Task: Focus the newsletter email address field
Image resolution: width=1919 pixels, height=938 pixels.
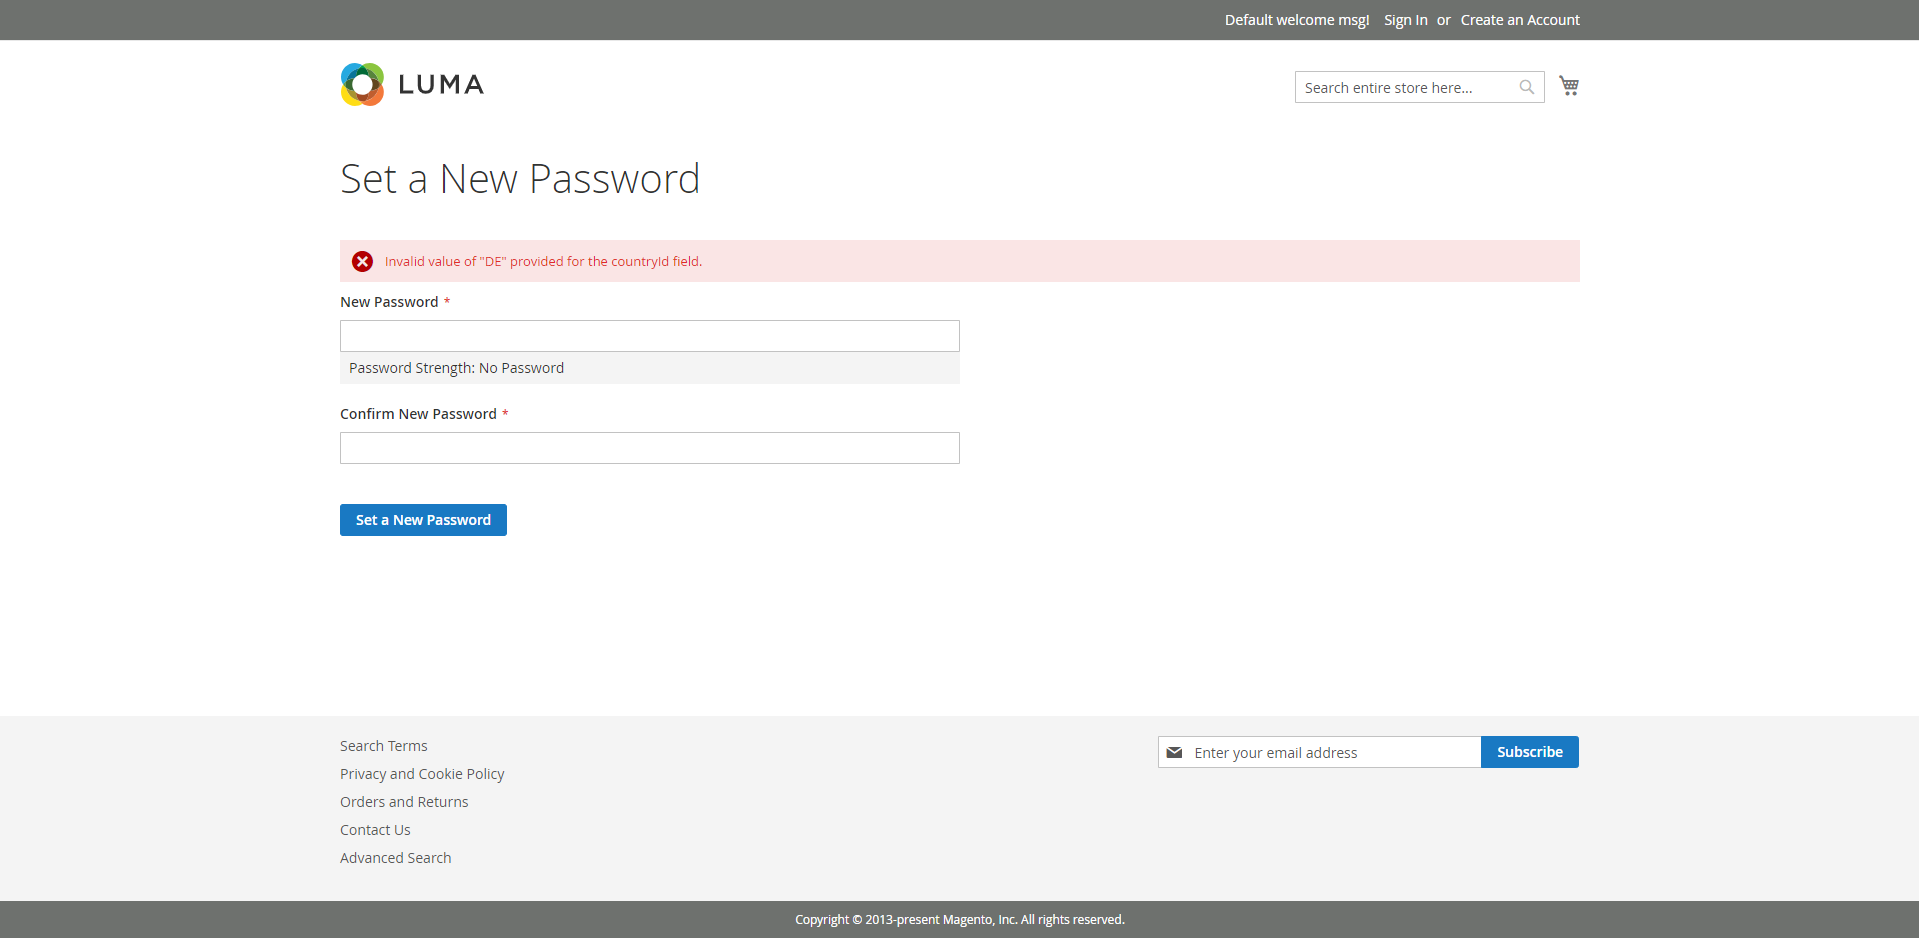Action: point(1319,752)
